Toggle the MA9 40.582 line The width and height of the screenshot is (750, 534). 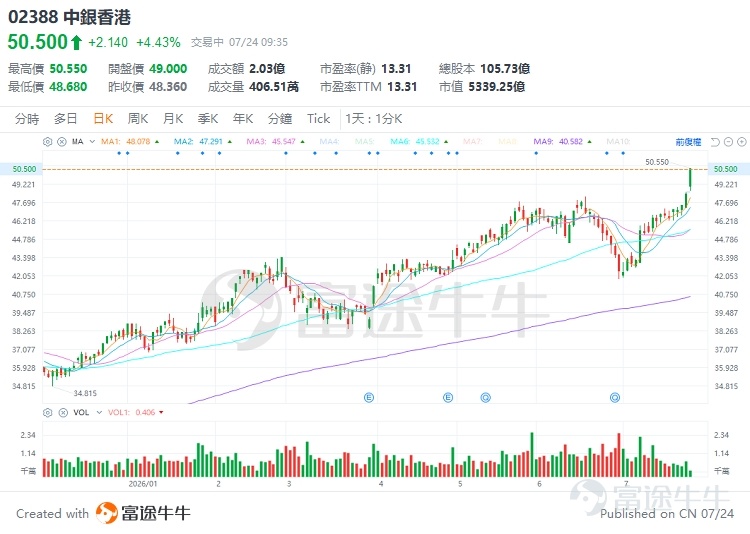(558, 142)
